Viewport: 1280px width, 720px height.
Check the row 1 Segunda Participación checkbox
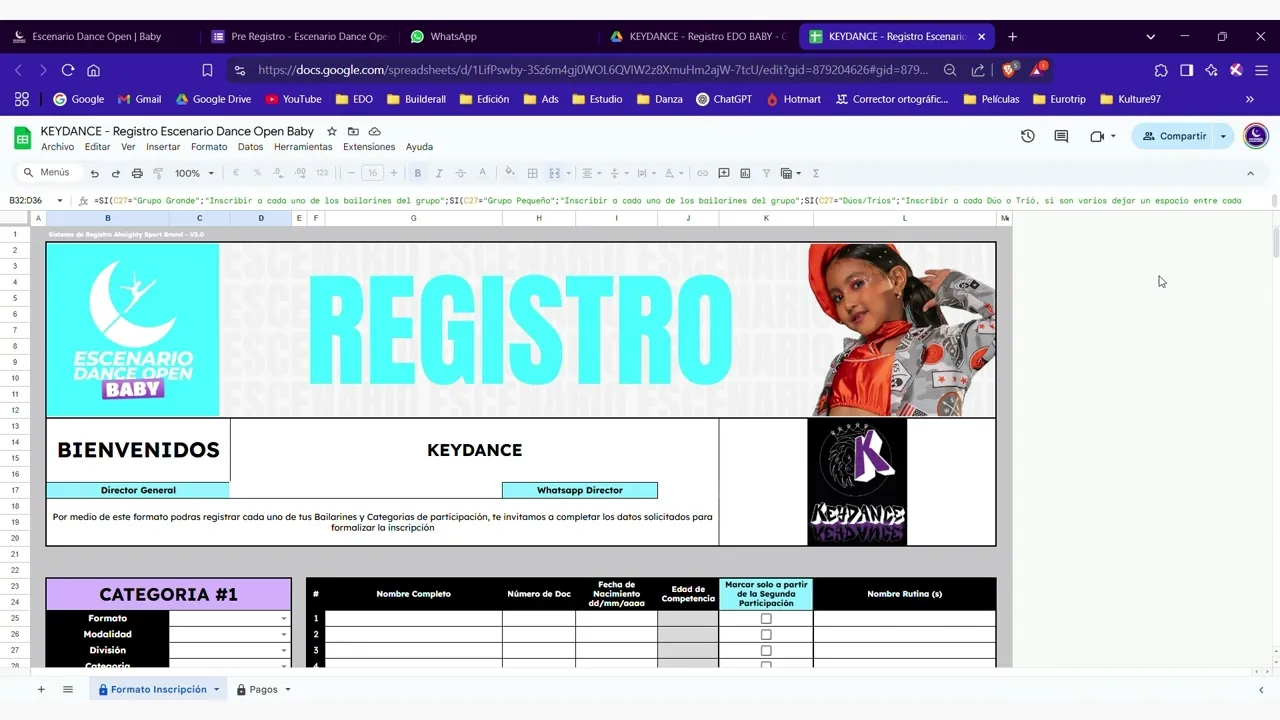click(x=766, y=619)
